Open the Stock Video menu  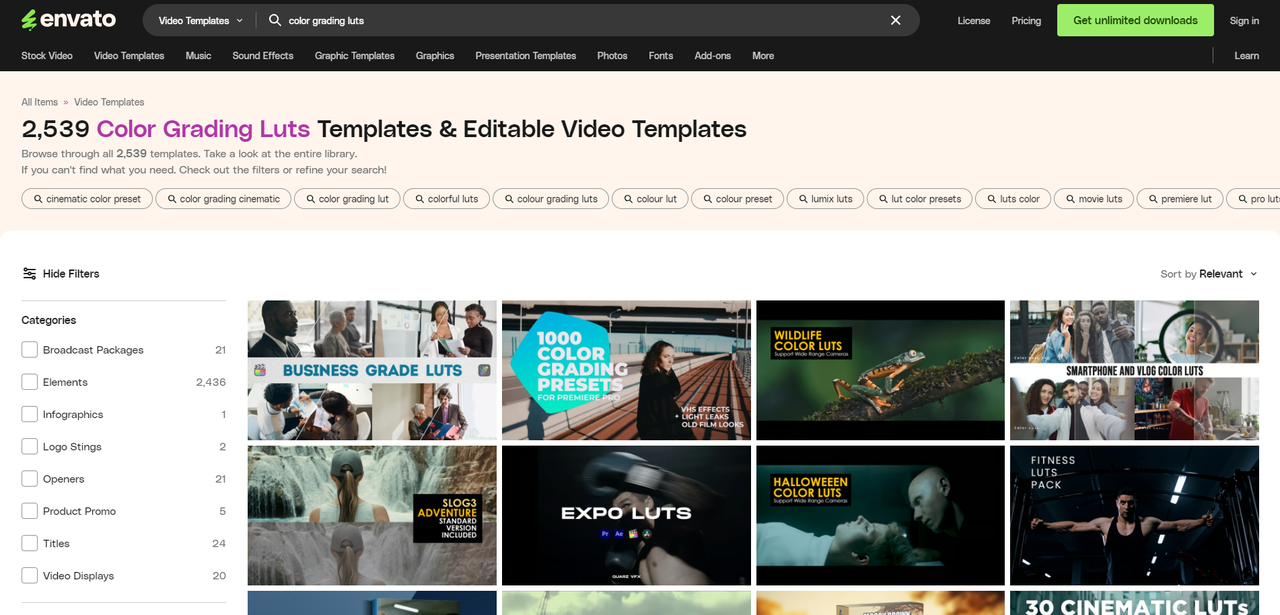point(47,56)
